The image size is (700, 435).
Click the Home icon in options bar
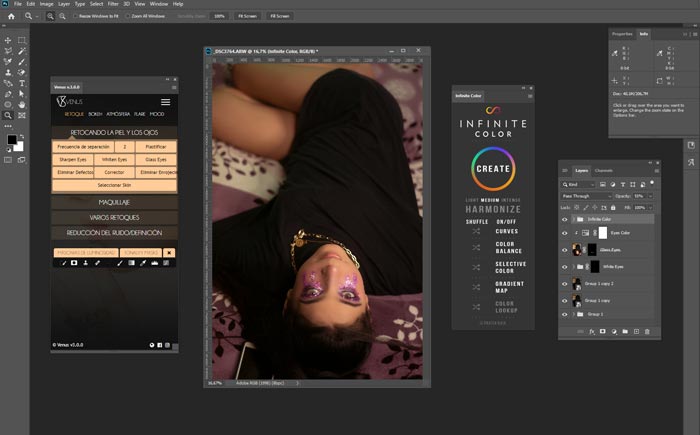[x=11, y=16]
